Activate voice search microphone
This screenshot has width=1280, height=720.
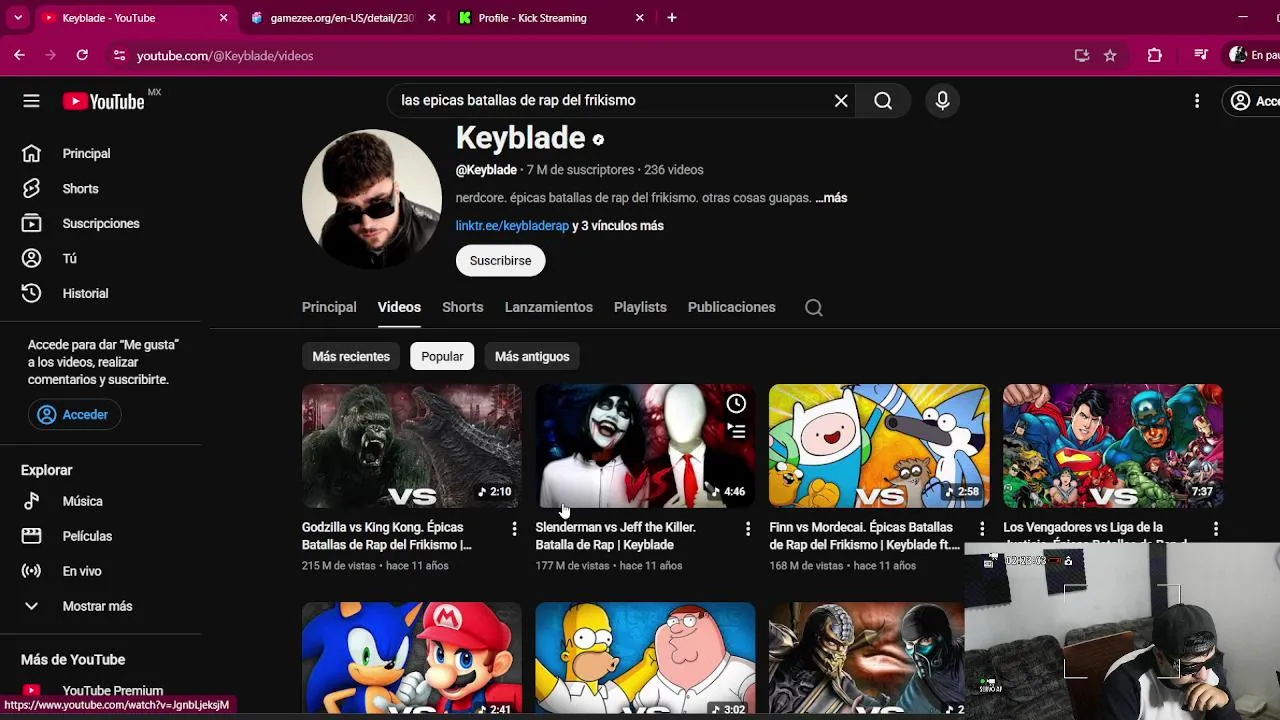(x=942, y=100)
